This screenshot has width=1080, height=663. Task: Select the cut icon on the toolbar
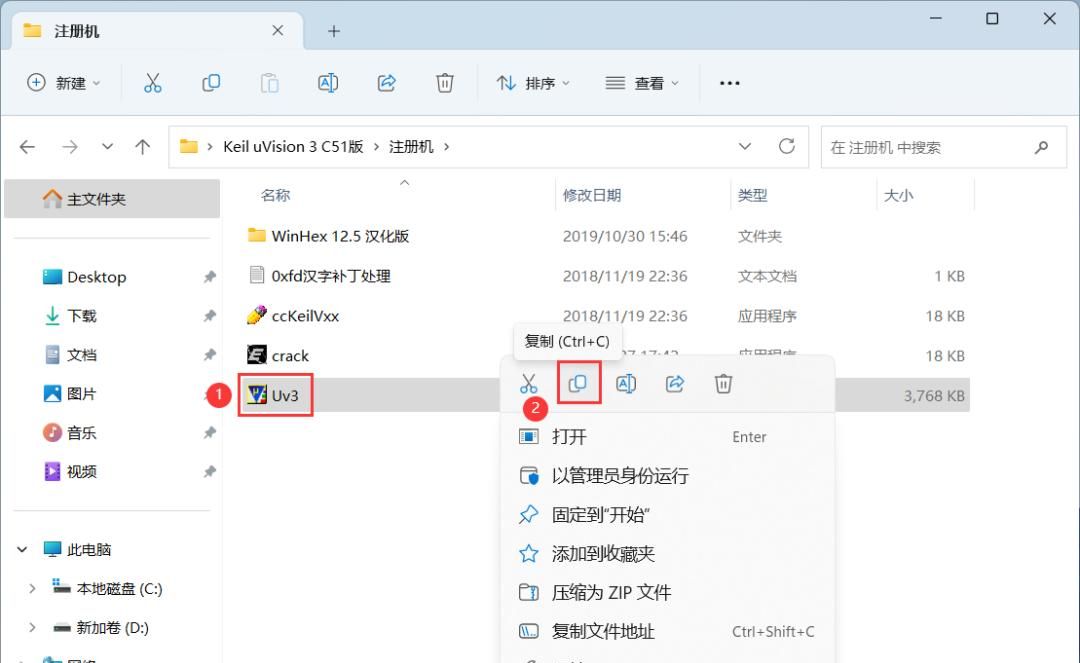pyautogui.click(x=152, y=83)
